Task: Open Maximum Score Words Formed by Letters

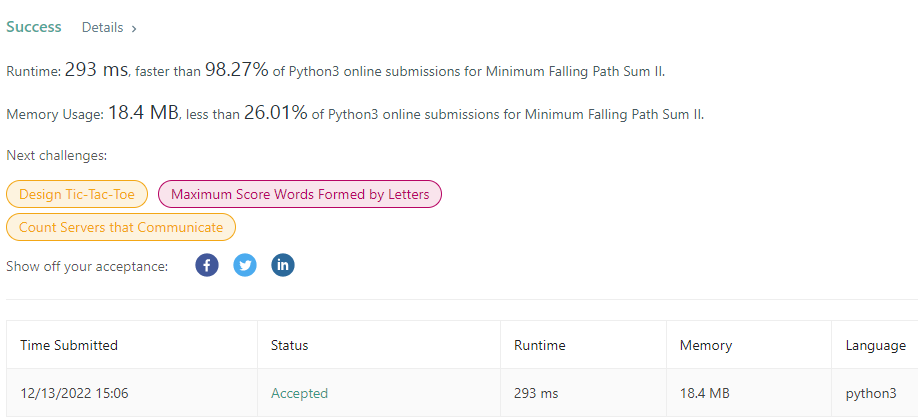Action: click(300, 194)
